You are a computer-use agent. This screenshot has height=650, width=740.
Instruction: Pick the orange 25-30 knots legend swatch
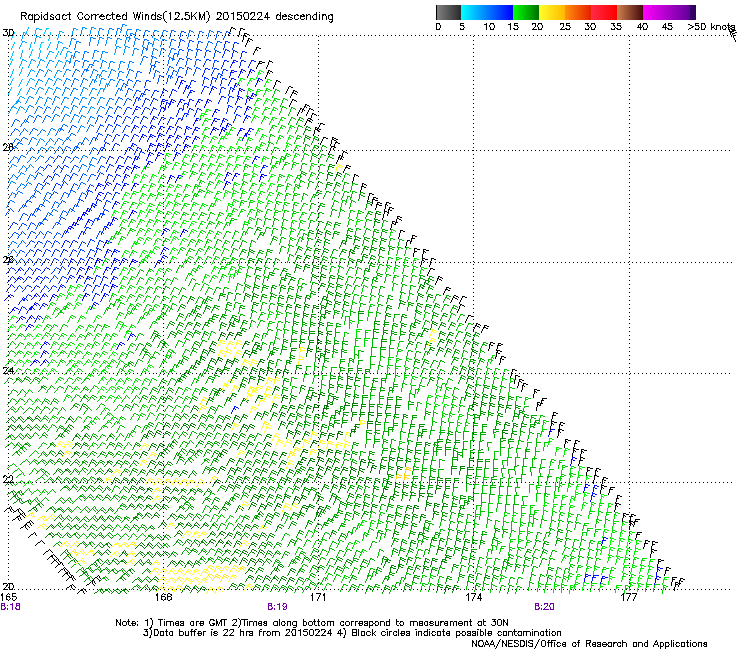tap(578, 13)
